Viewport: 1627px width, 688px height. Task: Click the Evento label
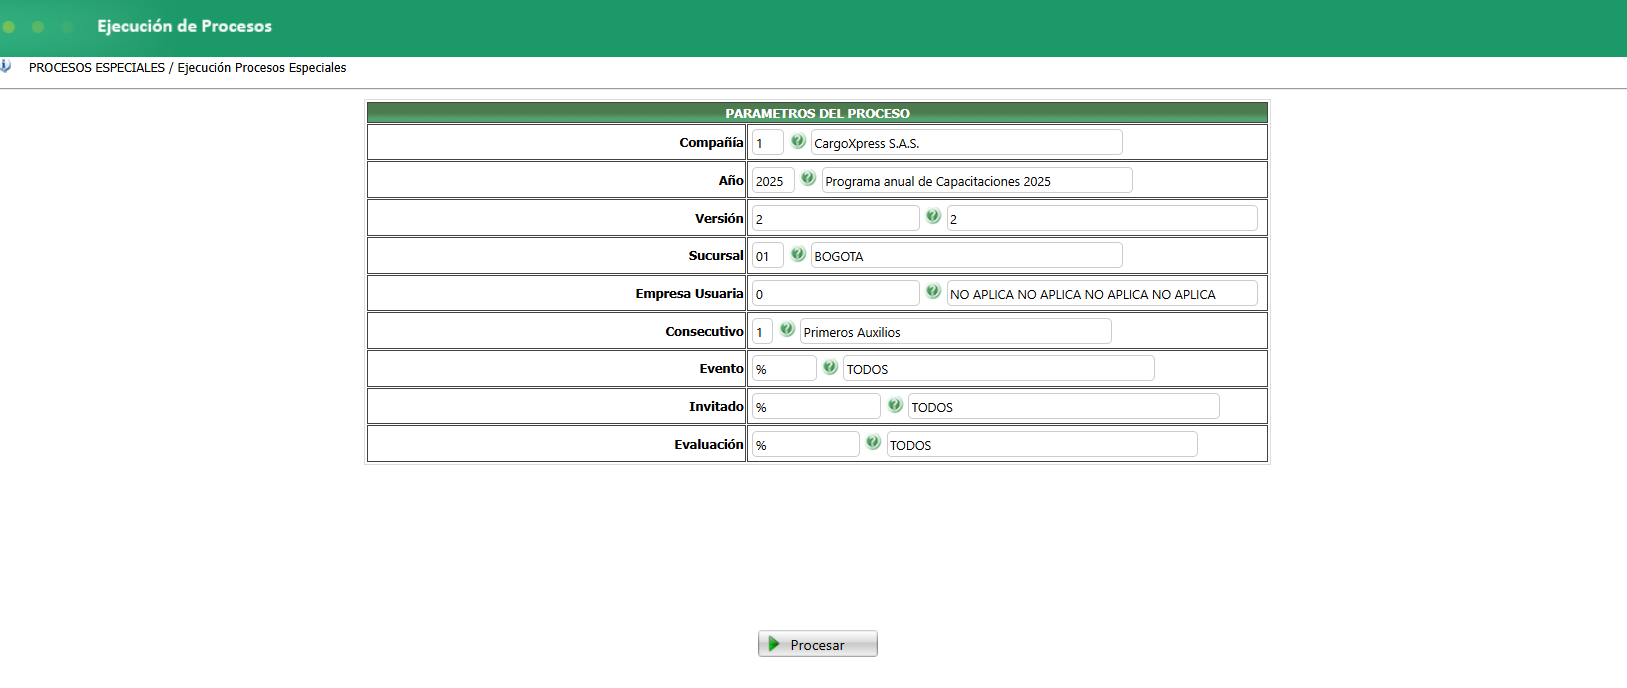point(721,368)
